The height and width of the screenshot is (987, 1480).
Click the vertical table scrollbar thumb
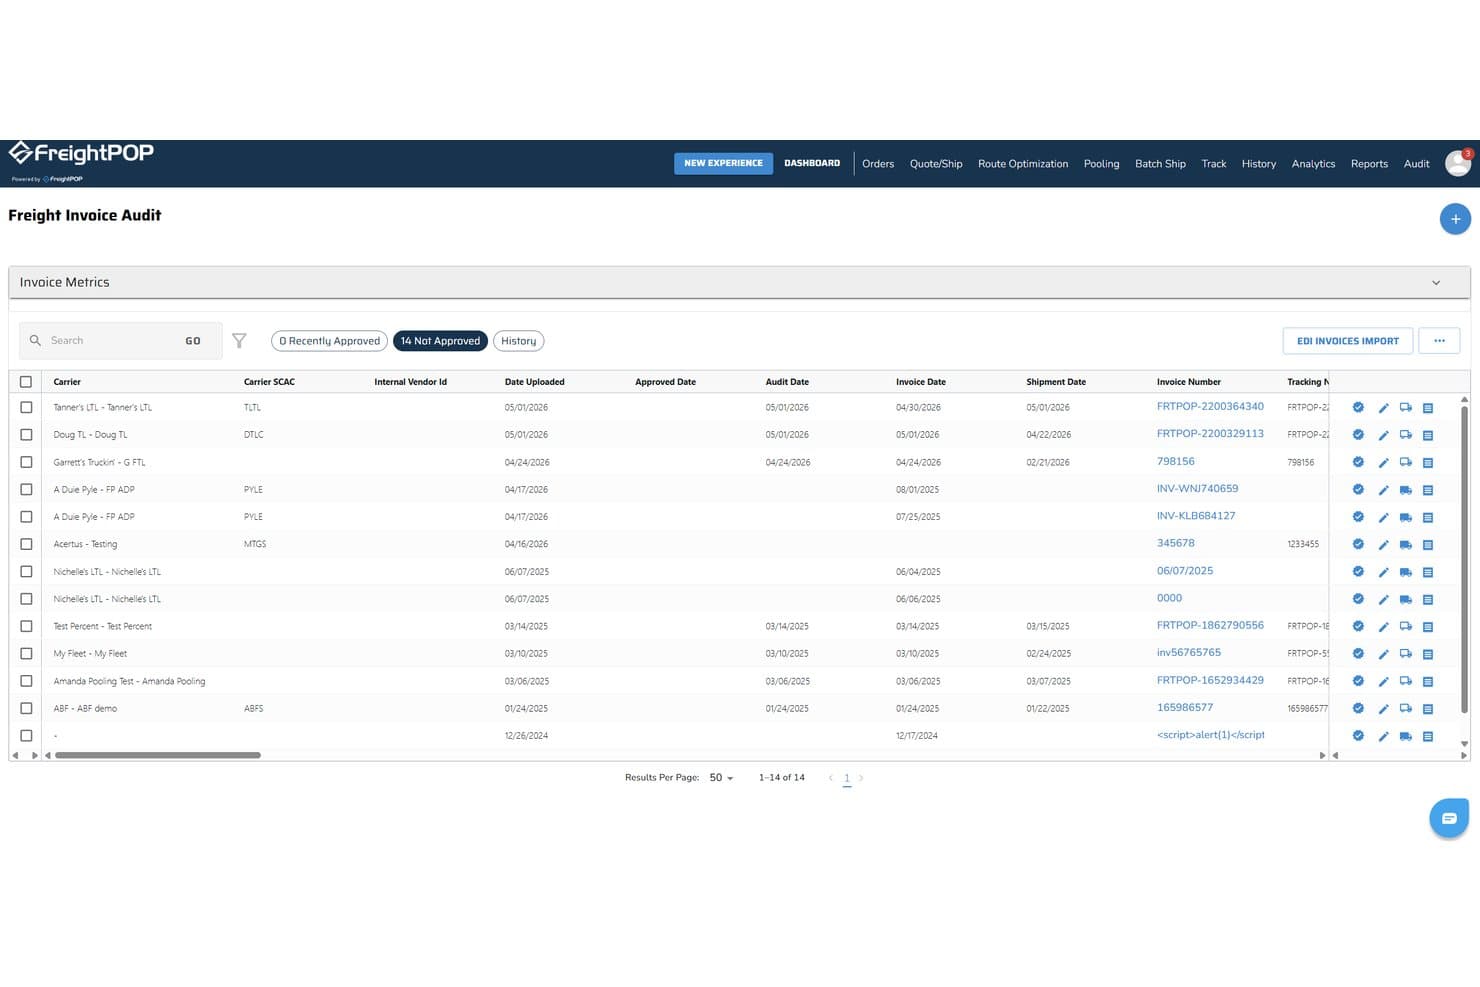click(1464, 559)
